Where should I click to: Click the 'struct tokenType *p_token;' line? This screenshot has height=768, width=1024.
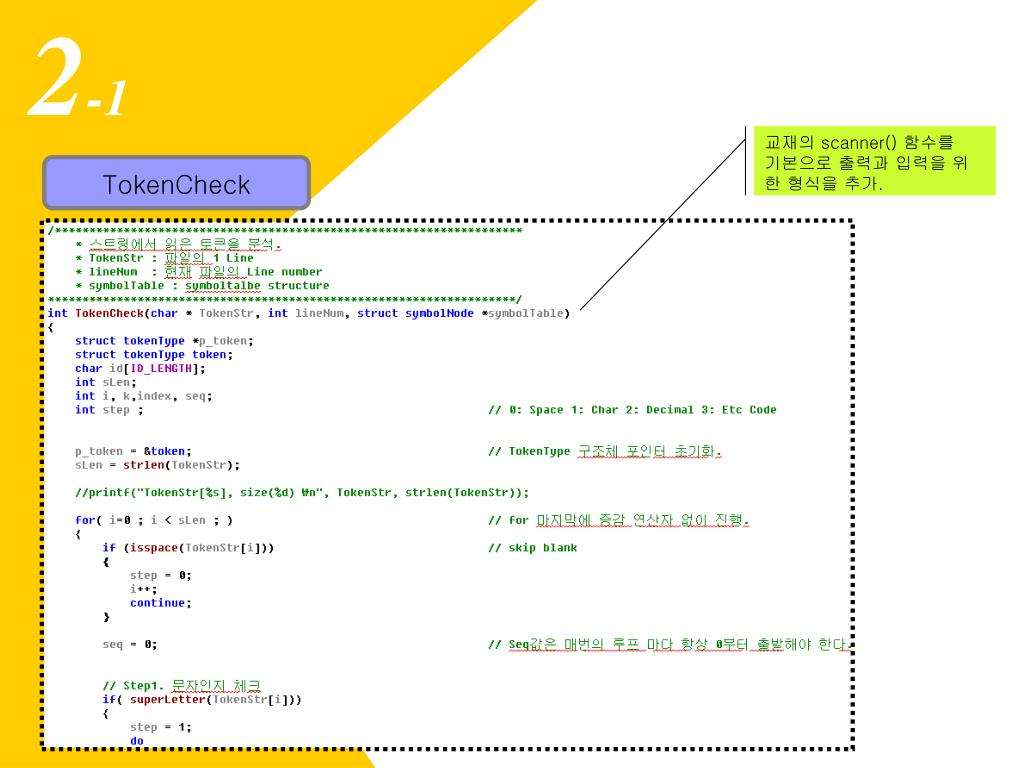[164, 341]
